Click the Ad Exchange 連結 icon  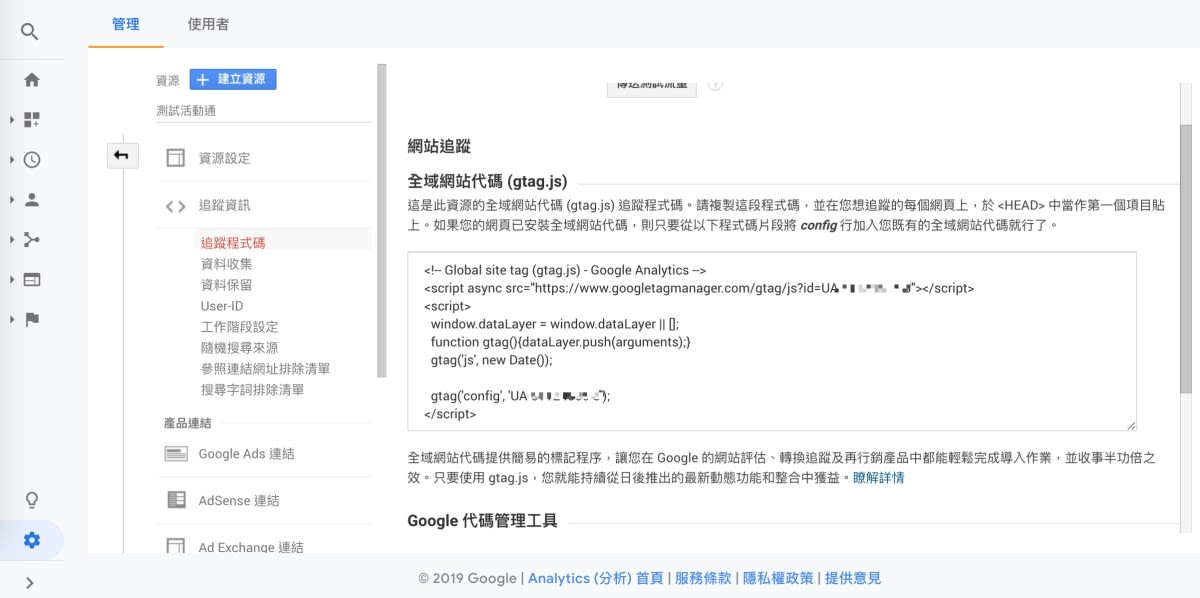coord(176,547)
